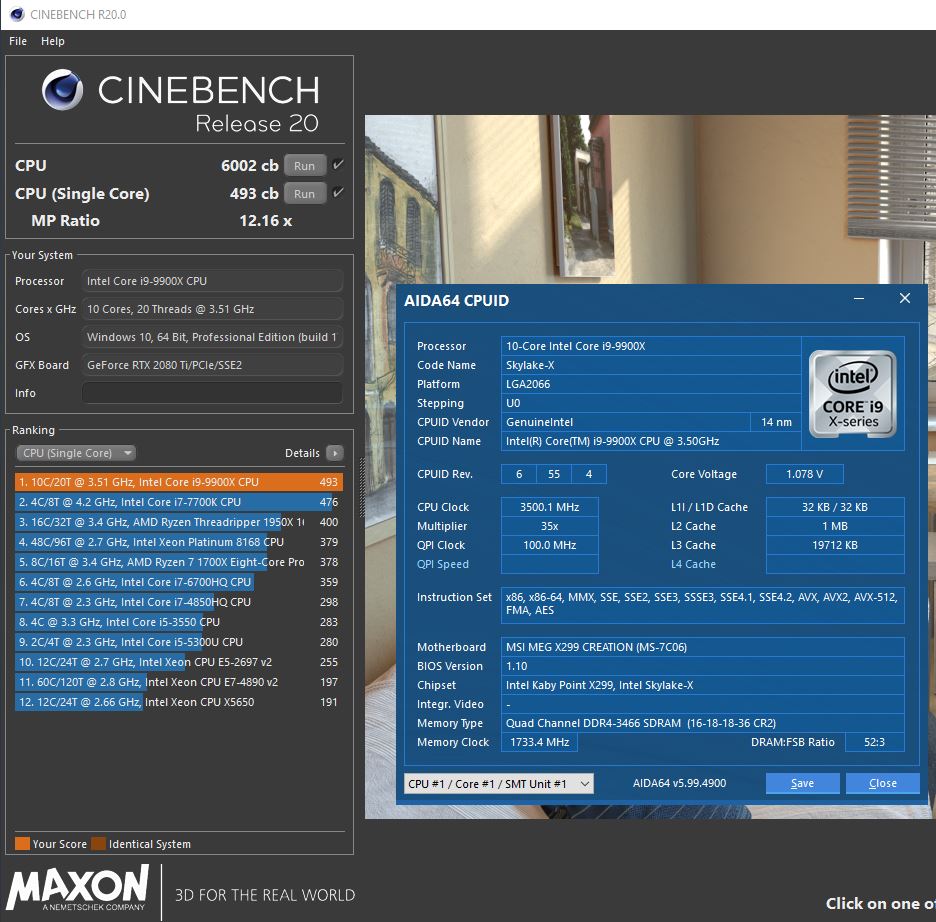Open the File menu
The height and width of the screenshot is (922, 936).
pyautogui.click(x=18, y=41)
